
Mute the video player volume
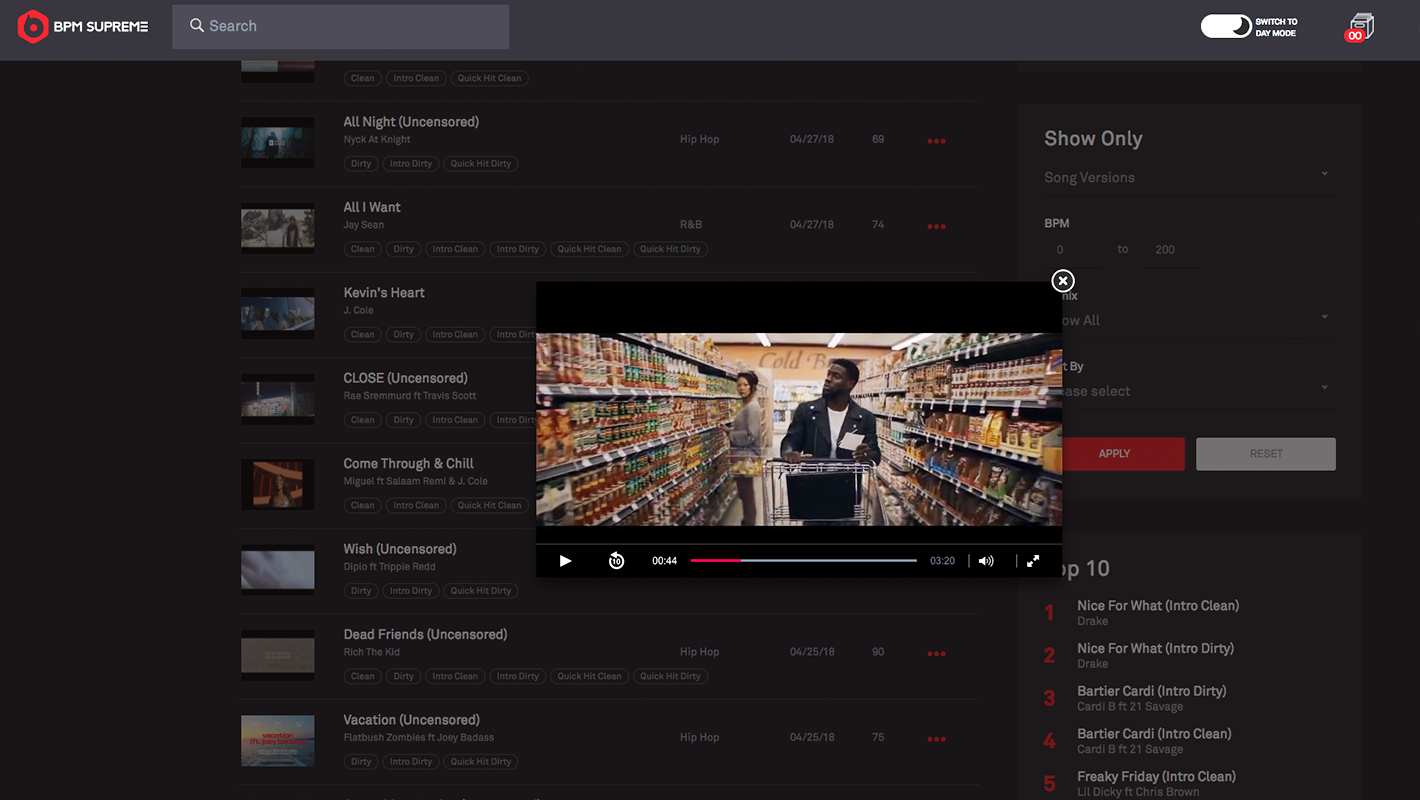tap(986, 561)
